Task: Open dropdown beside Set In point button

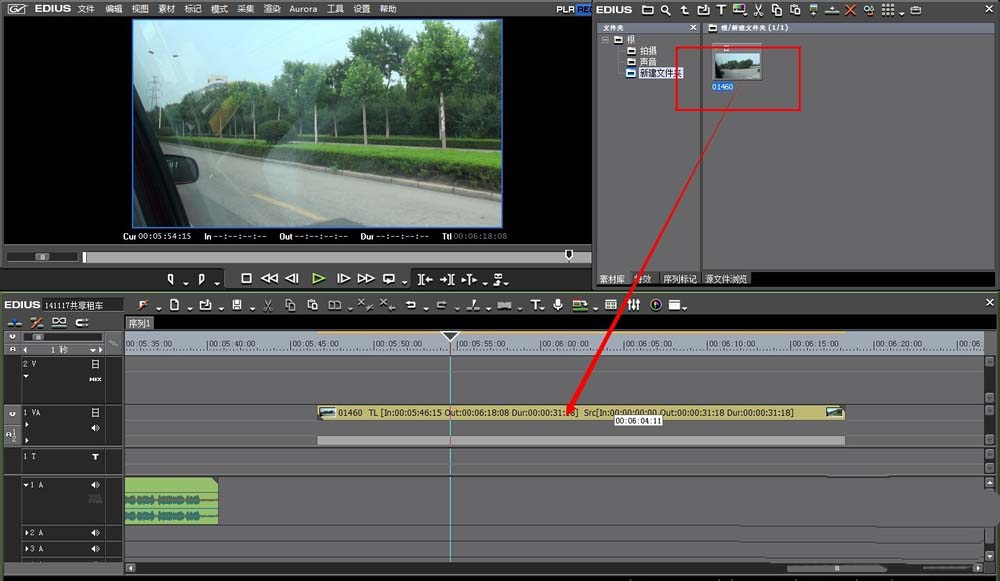Action: 186,283
